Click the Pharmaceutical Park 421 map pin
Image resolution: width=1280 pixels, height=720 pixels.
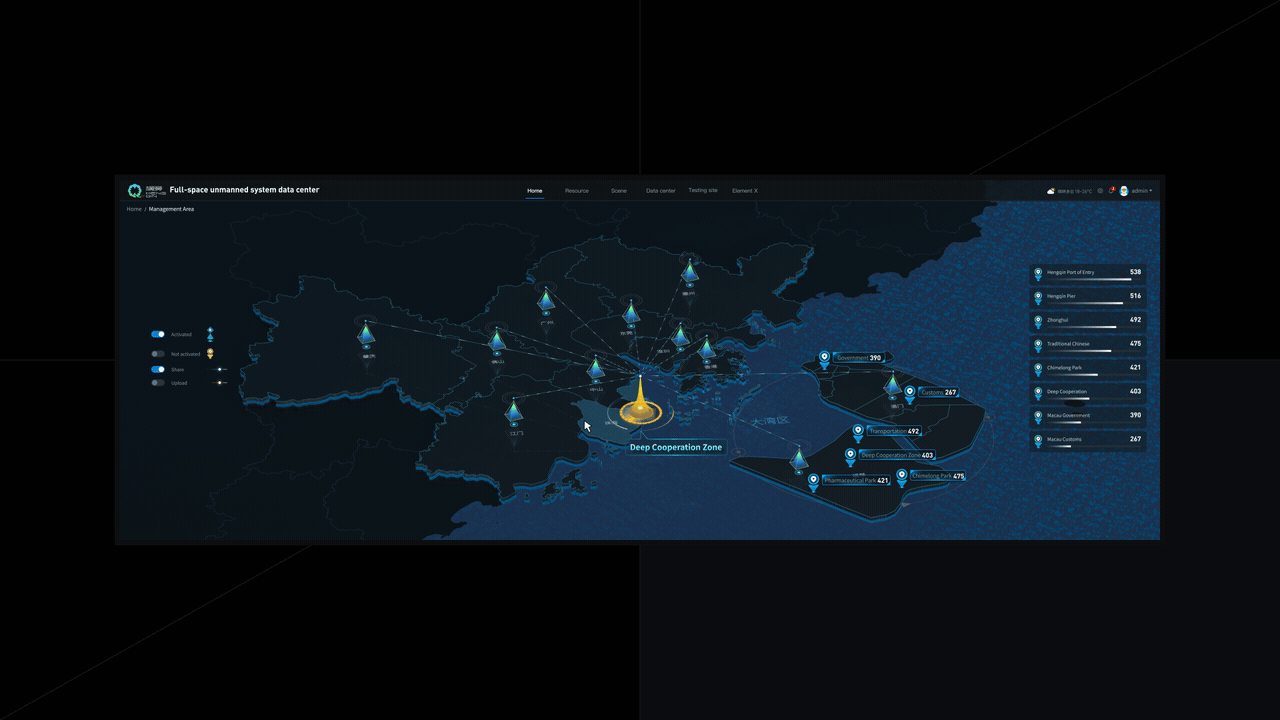coord(813,482)
